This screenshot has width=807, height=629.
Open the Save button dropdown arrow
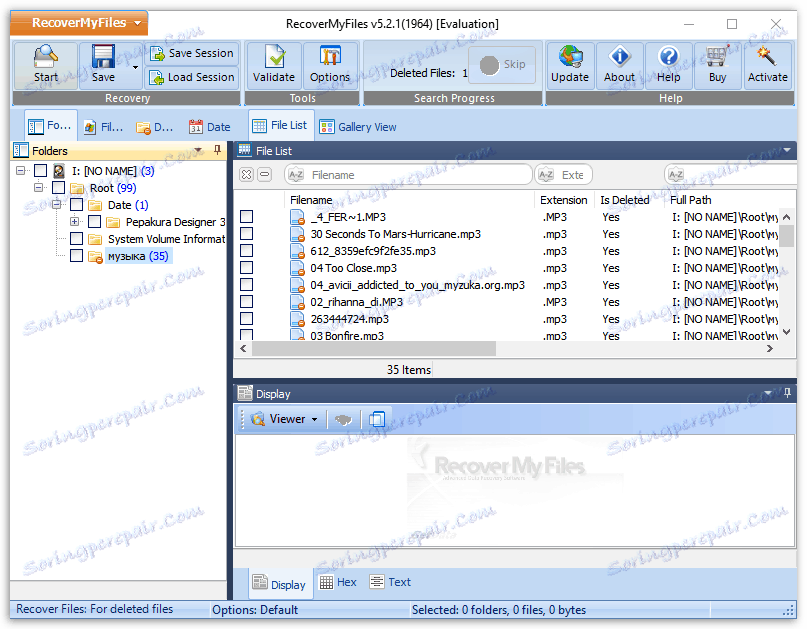coord(136,67)
